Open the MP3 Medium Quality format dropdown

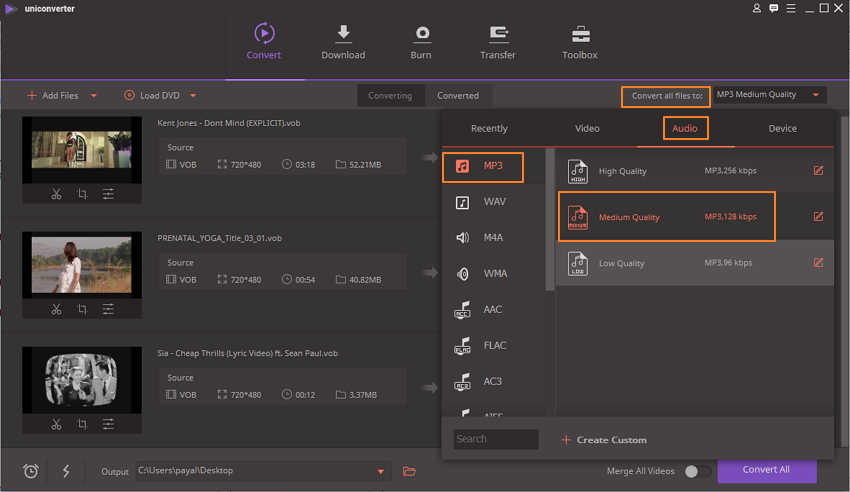point(770,95)
